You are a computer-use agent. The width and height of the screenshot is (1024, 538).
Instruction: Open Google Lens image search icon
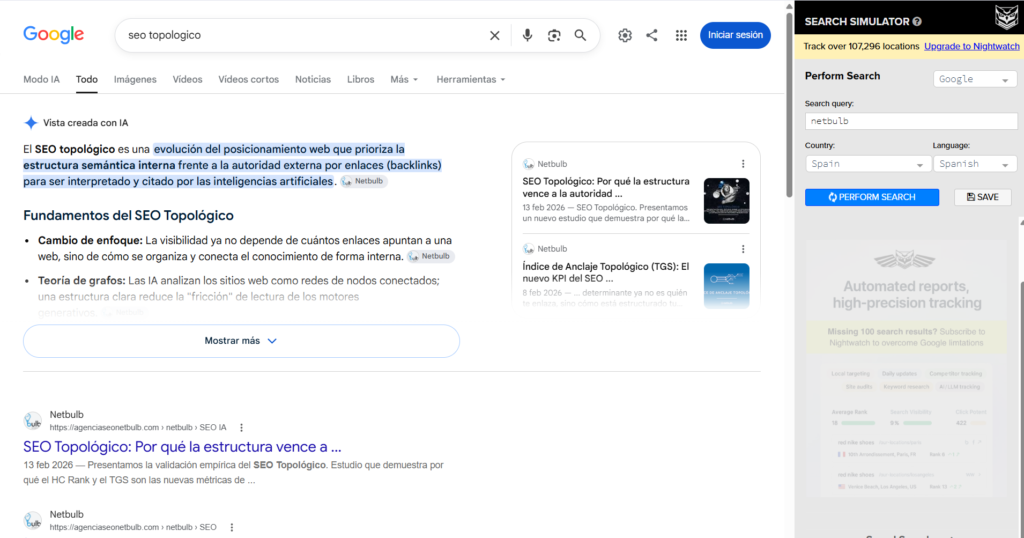pos(554,35)
